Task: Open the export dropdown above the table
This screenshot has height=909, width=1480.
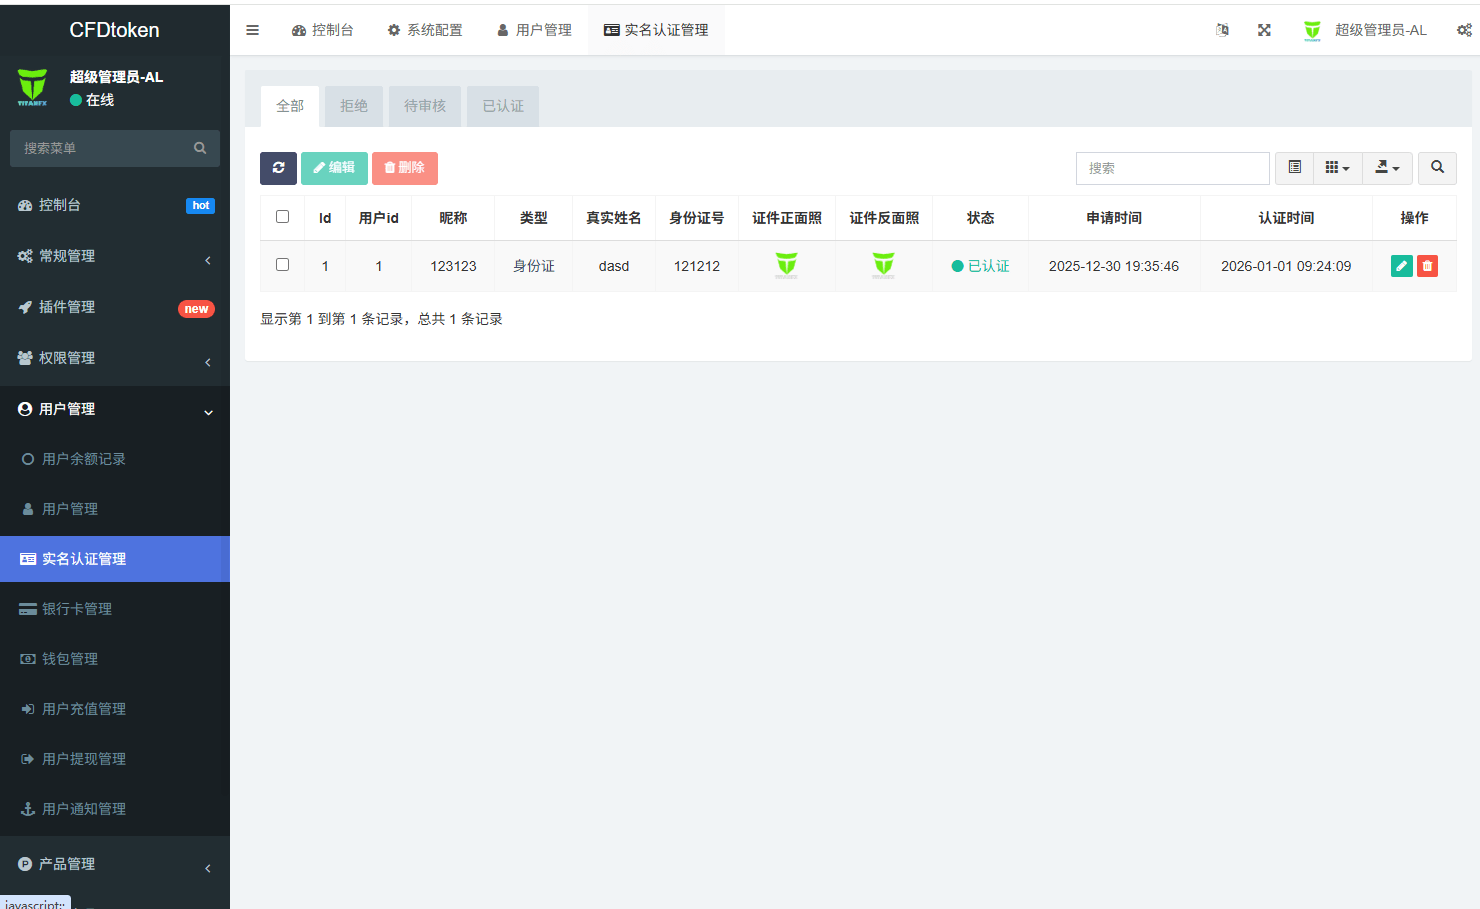Action: (1386, 168)
